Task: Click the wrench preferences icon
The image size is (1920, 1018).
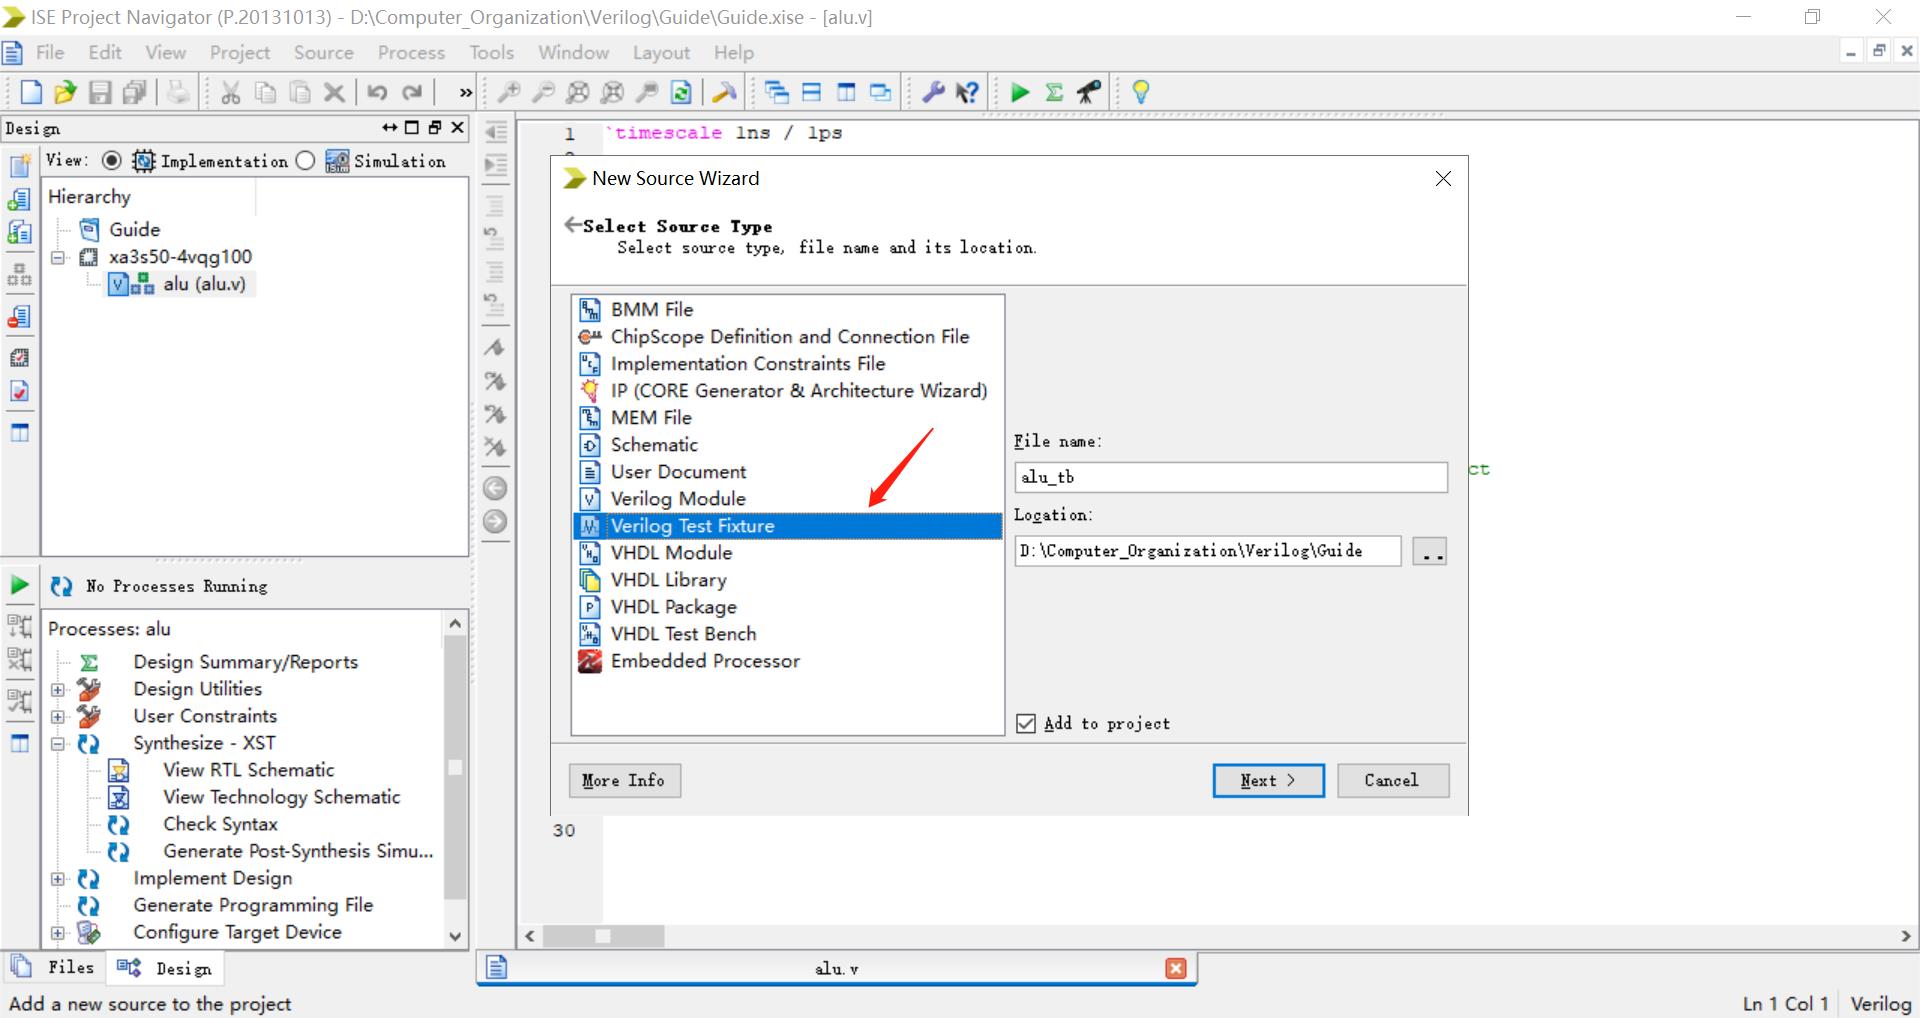Action: coord(933,92)
